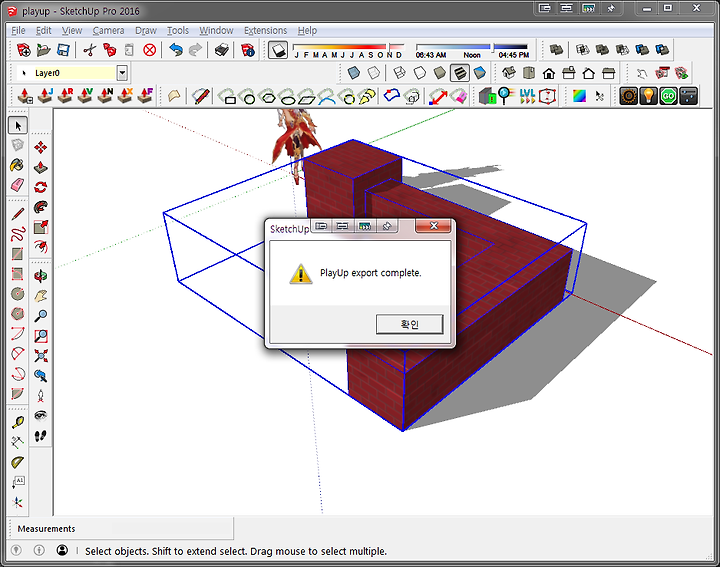Image resolution: width=720 pixels, height=567 pixels.
Task: Click the Top view icon
Action: (x=529, y=73)
